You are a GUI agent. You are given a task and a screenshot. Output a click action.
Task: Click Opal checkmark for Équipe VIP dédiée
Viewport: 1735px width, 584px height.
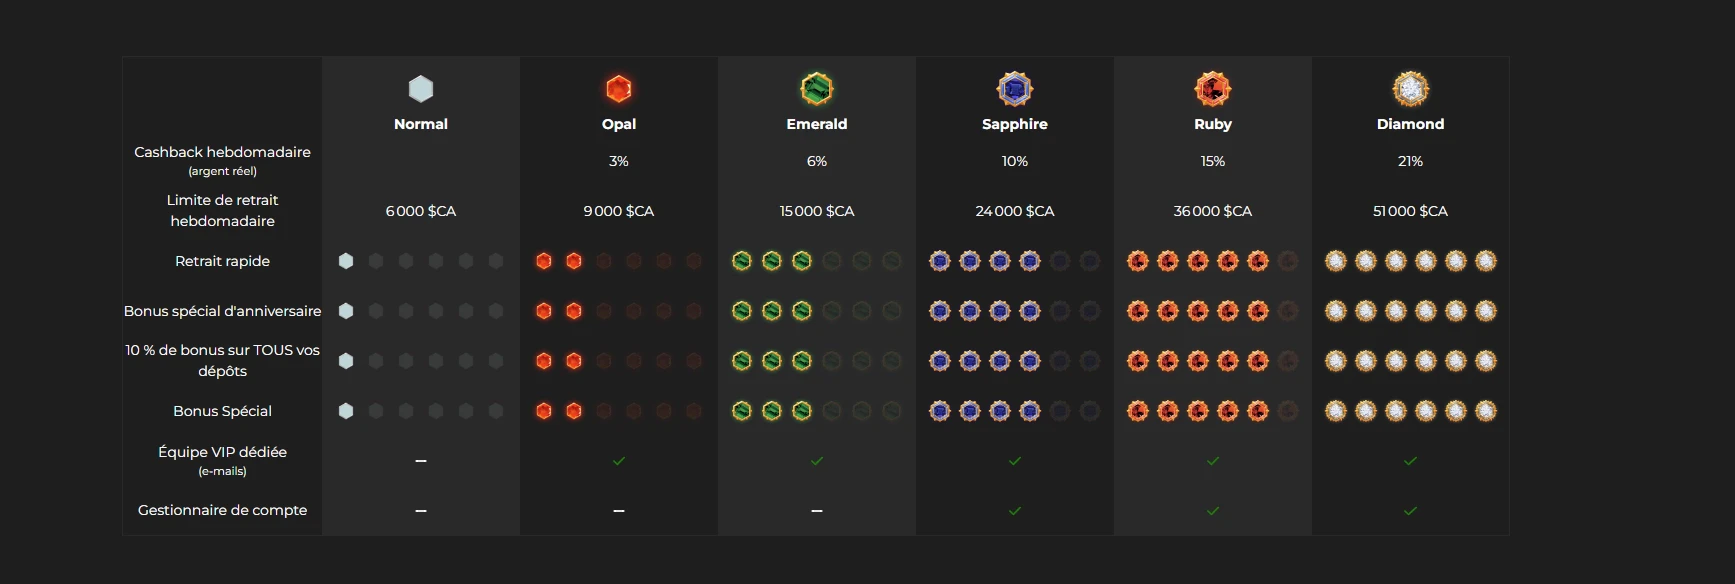[619, 461]
